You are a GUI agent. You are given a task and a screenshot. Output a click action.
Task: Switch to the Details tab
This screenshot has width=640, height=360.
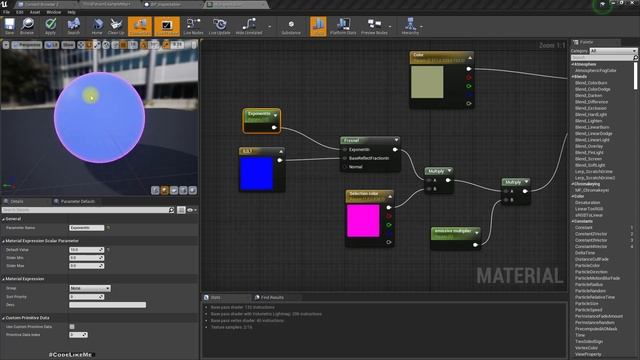coord(16,201)
